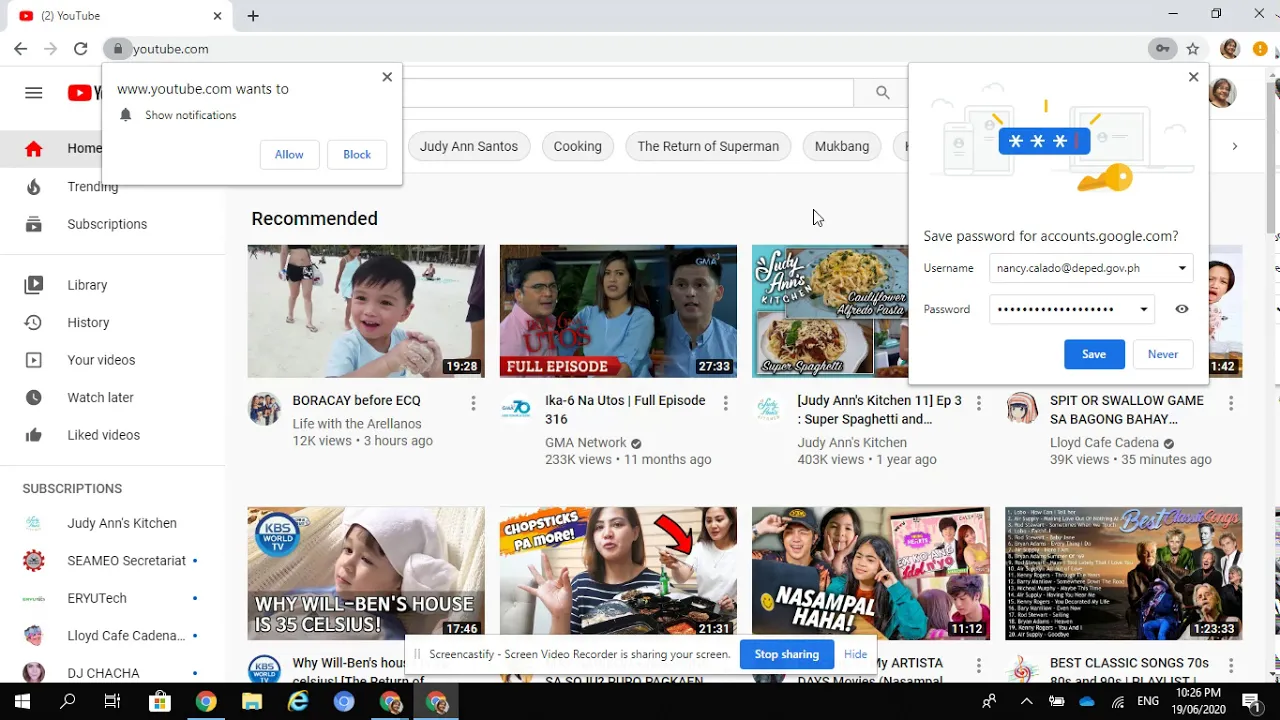Open options for BORACAY before ECQ video
The image size is (1280, 720).
coord(473,403)
